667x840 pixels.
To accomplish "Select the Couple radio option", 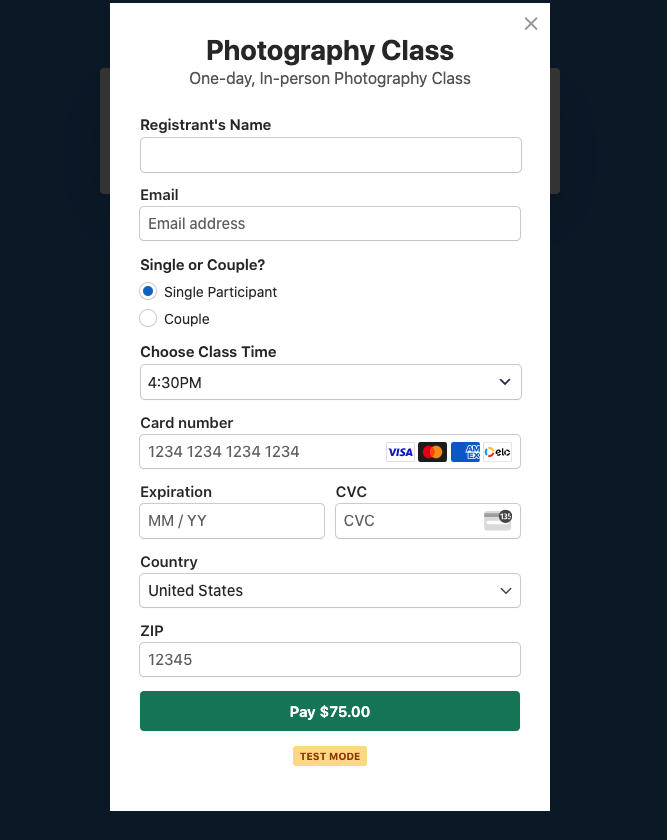I will (148, 319).
